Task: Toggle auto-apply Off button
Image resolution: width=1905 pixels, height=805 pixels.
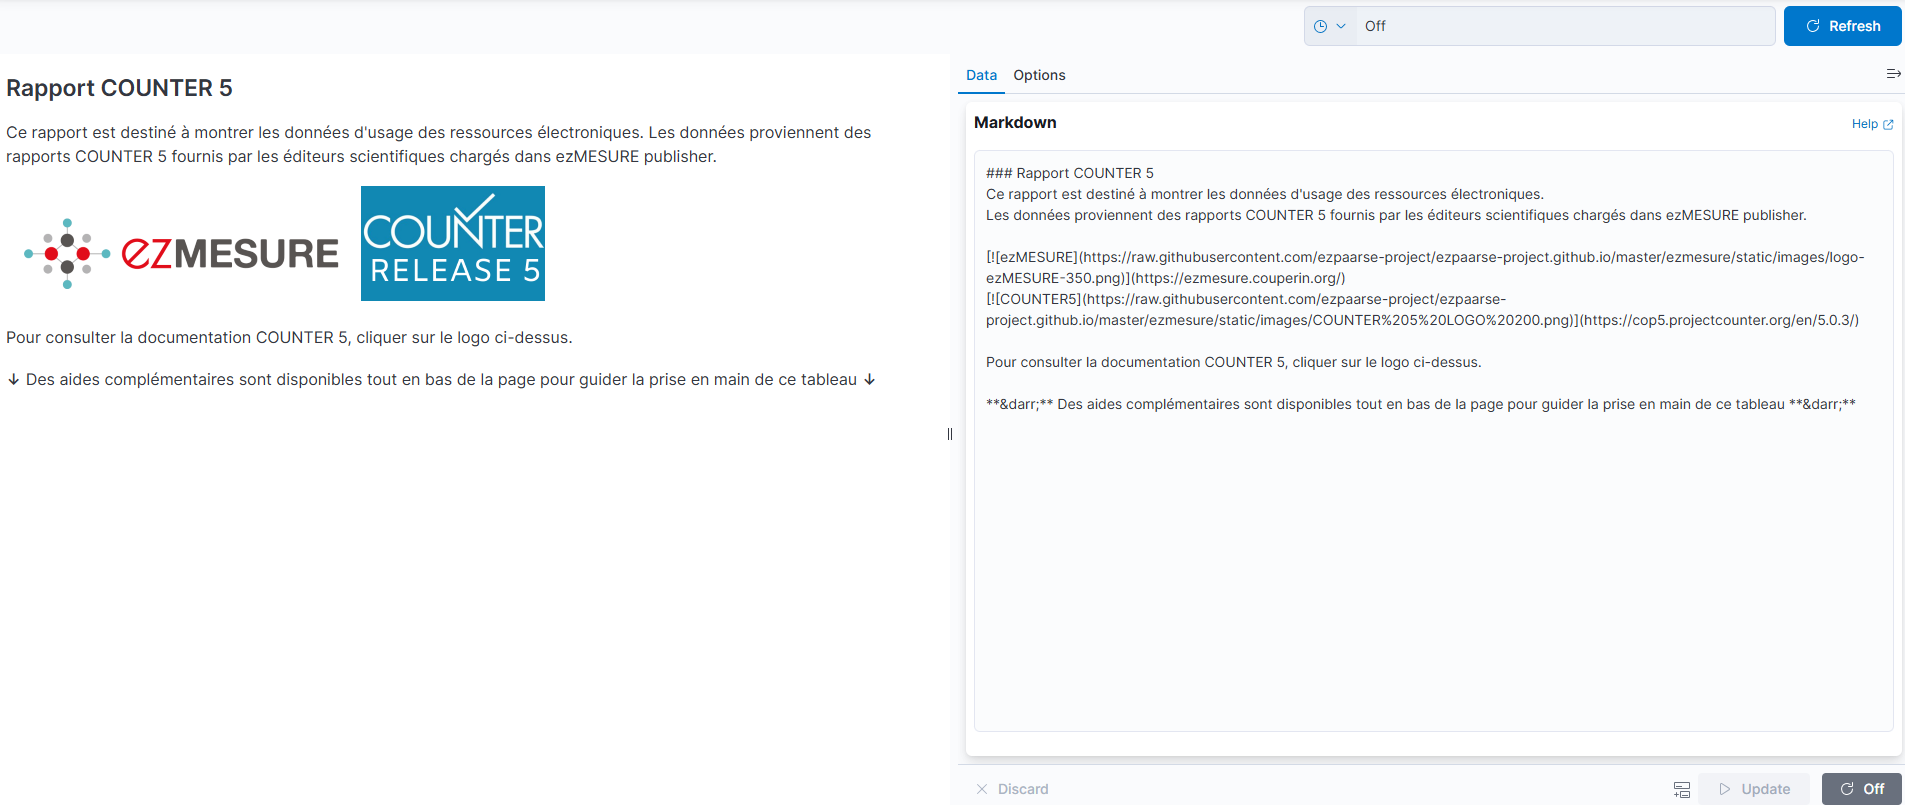Action: pyautogui.click(x=1862, y=789)
